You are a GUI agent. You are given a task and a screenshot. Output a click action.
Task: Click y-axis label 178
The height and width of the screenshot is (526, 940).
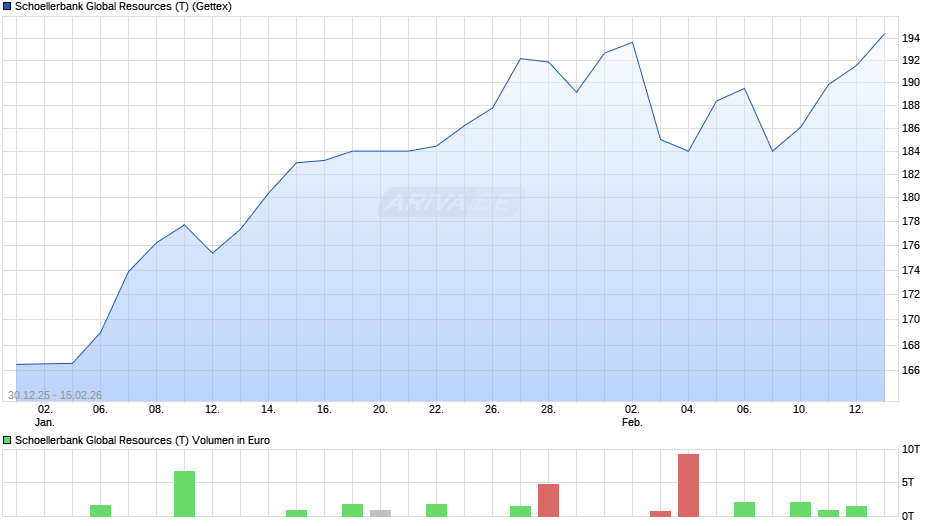[x=911, y=221]
